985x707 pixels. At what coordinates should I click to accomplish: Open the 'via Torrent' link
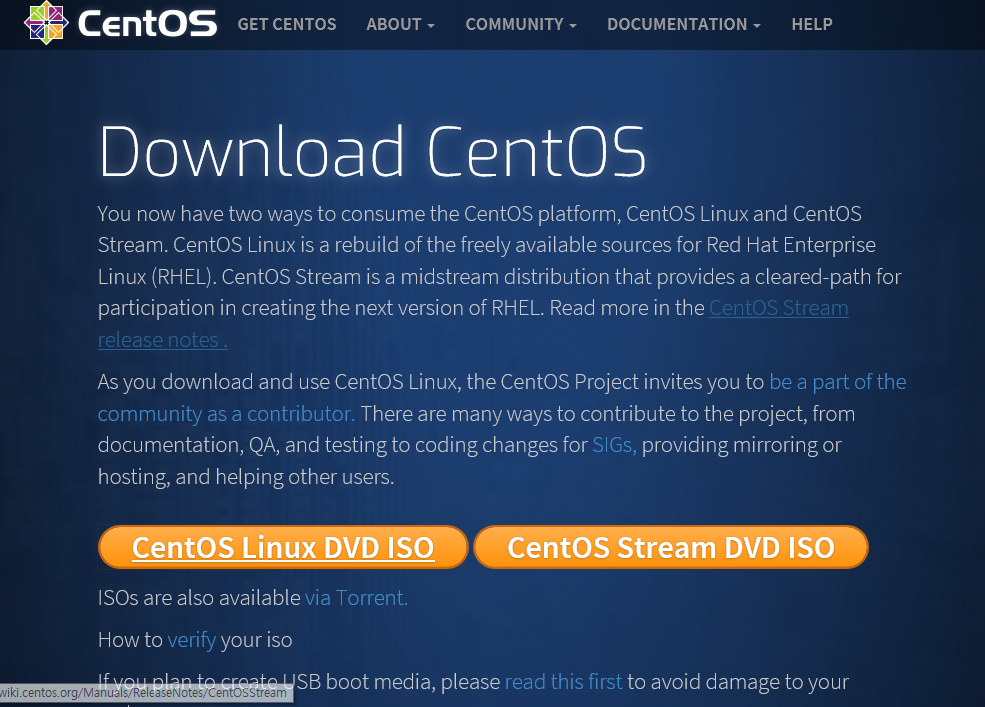click(356, 598)
